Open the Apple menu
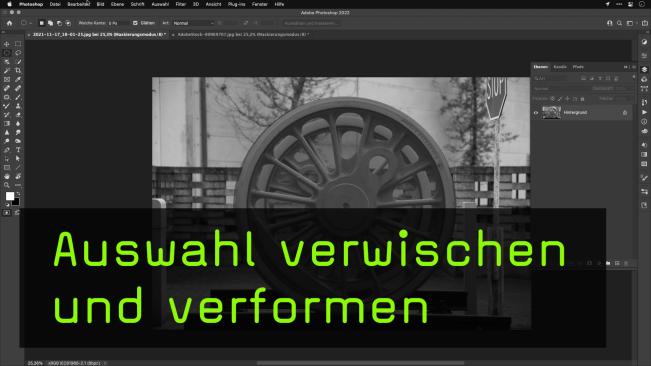Viewport: 651px width, 366px height. [x=9, y=4]
